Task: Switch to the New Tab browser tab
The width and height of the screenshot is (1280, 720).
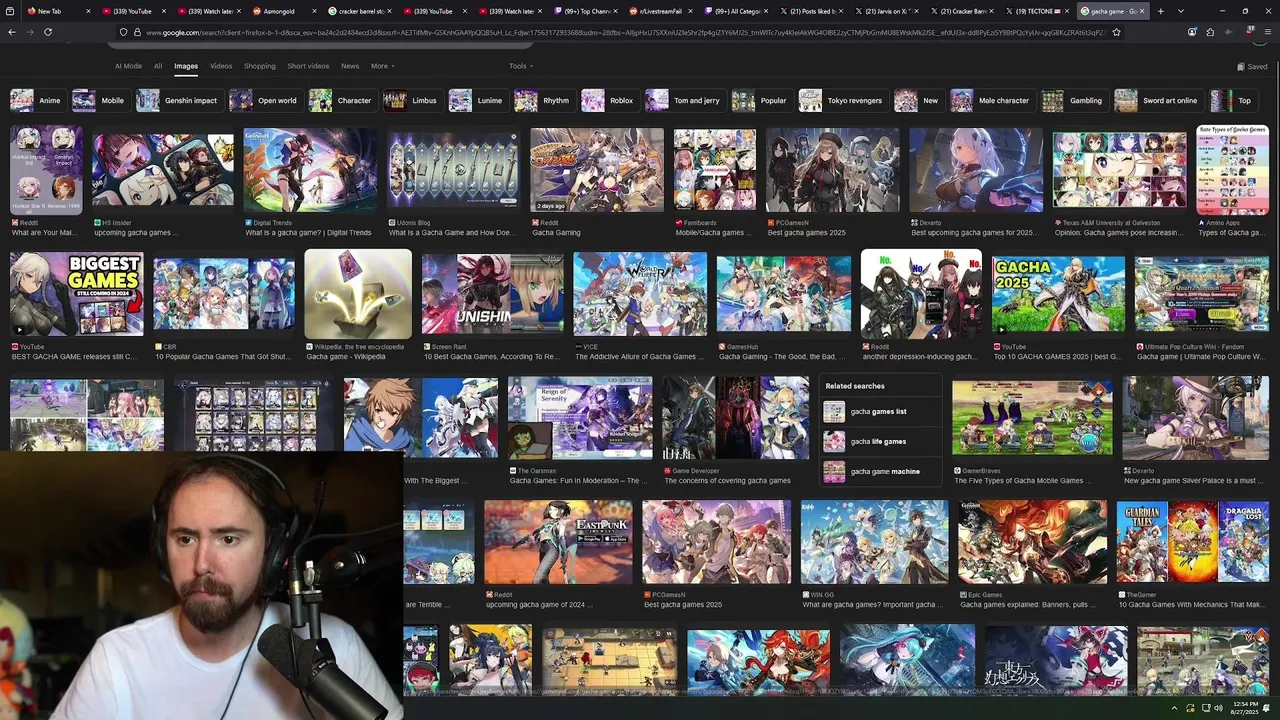Action: [57, 11]
